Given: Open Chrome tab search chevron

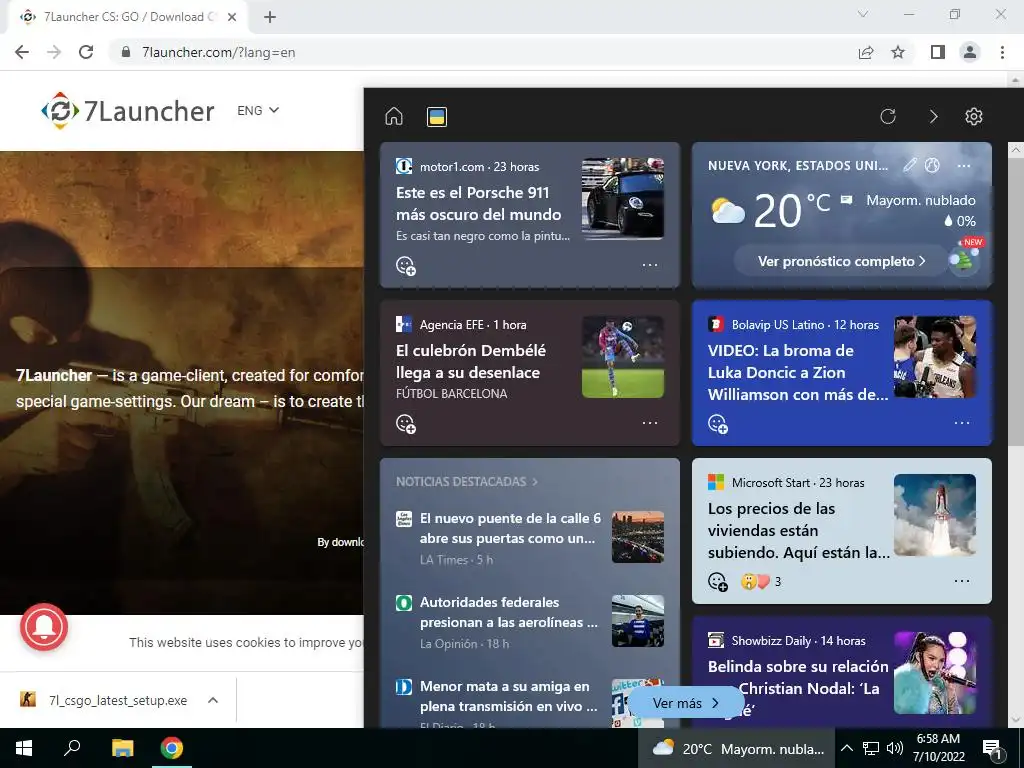Looking at the screenshot, I should click(x=863, y=14).
